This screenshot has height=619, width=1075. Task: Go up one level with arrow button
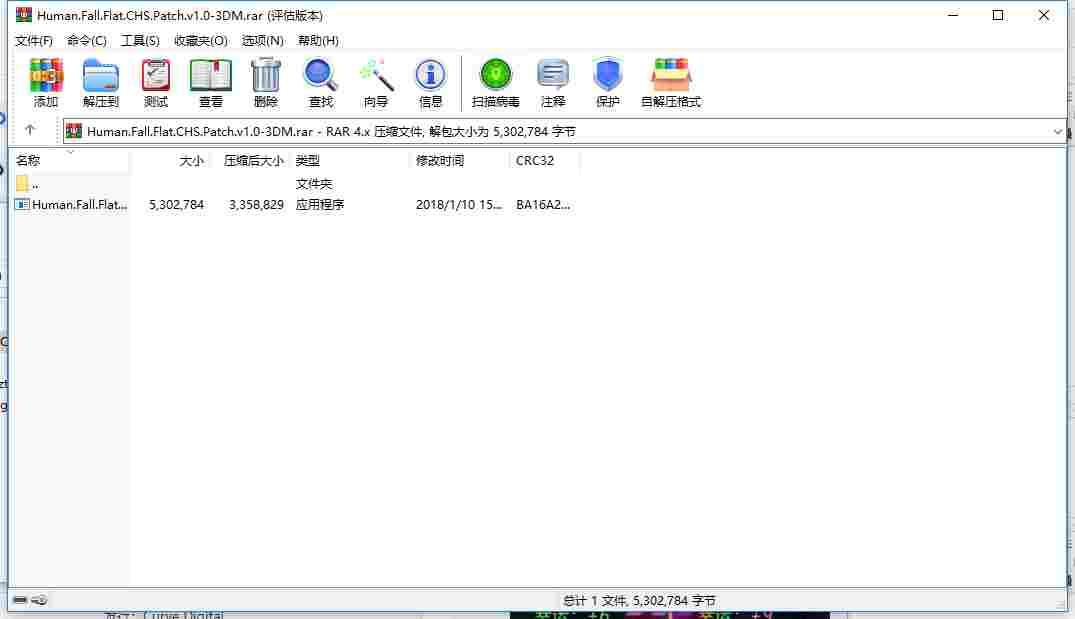point(29,130)
